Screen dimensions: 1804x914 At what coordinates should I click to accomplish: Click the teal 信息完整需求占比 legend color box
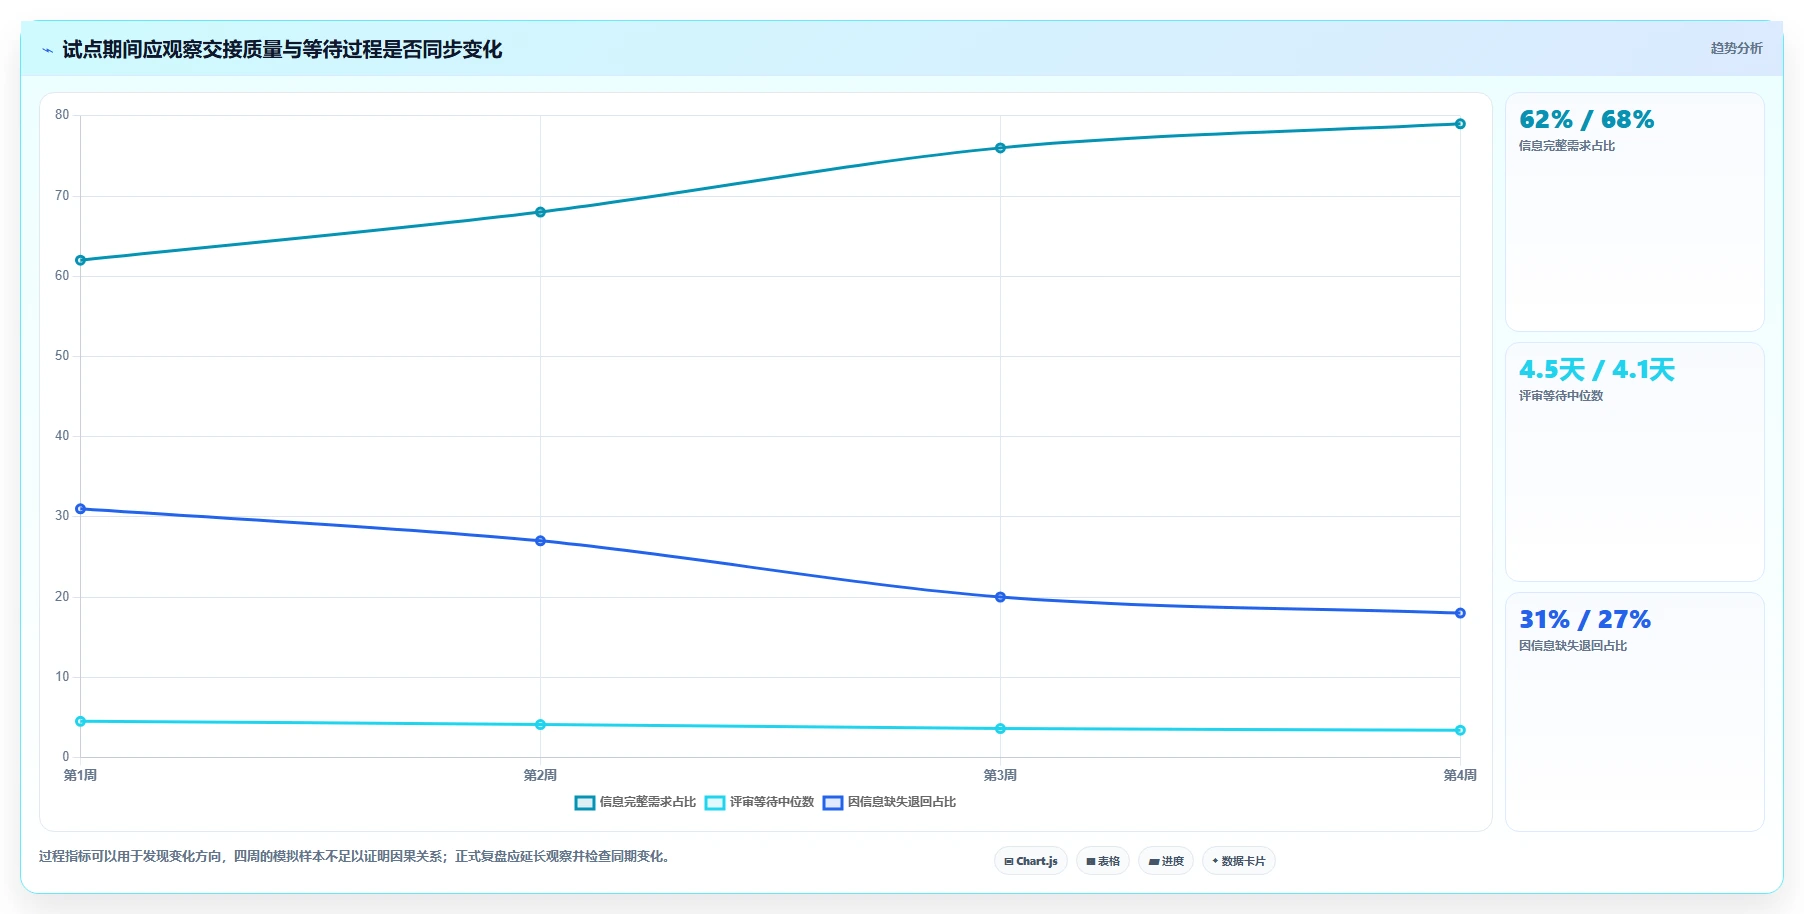[585, 802]
